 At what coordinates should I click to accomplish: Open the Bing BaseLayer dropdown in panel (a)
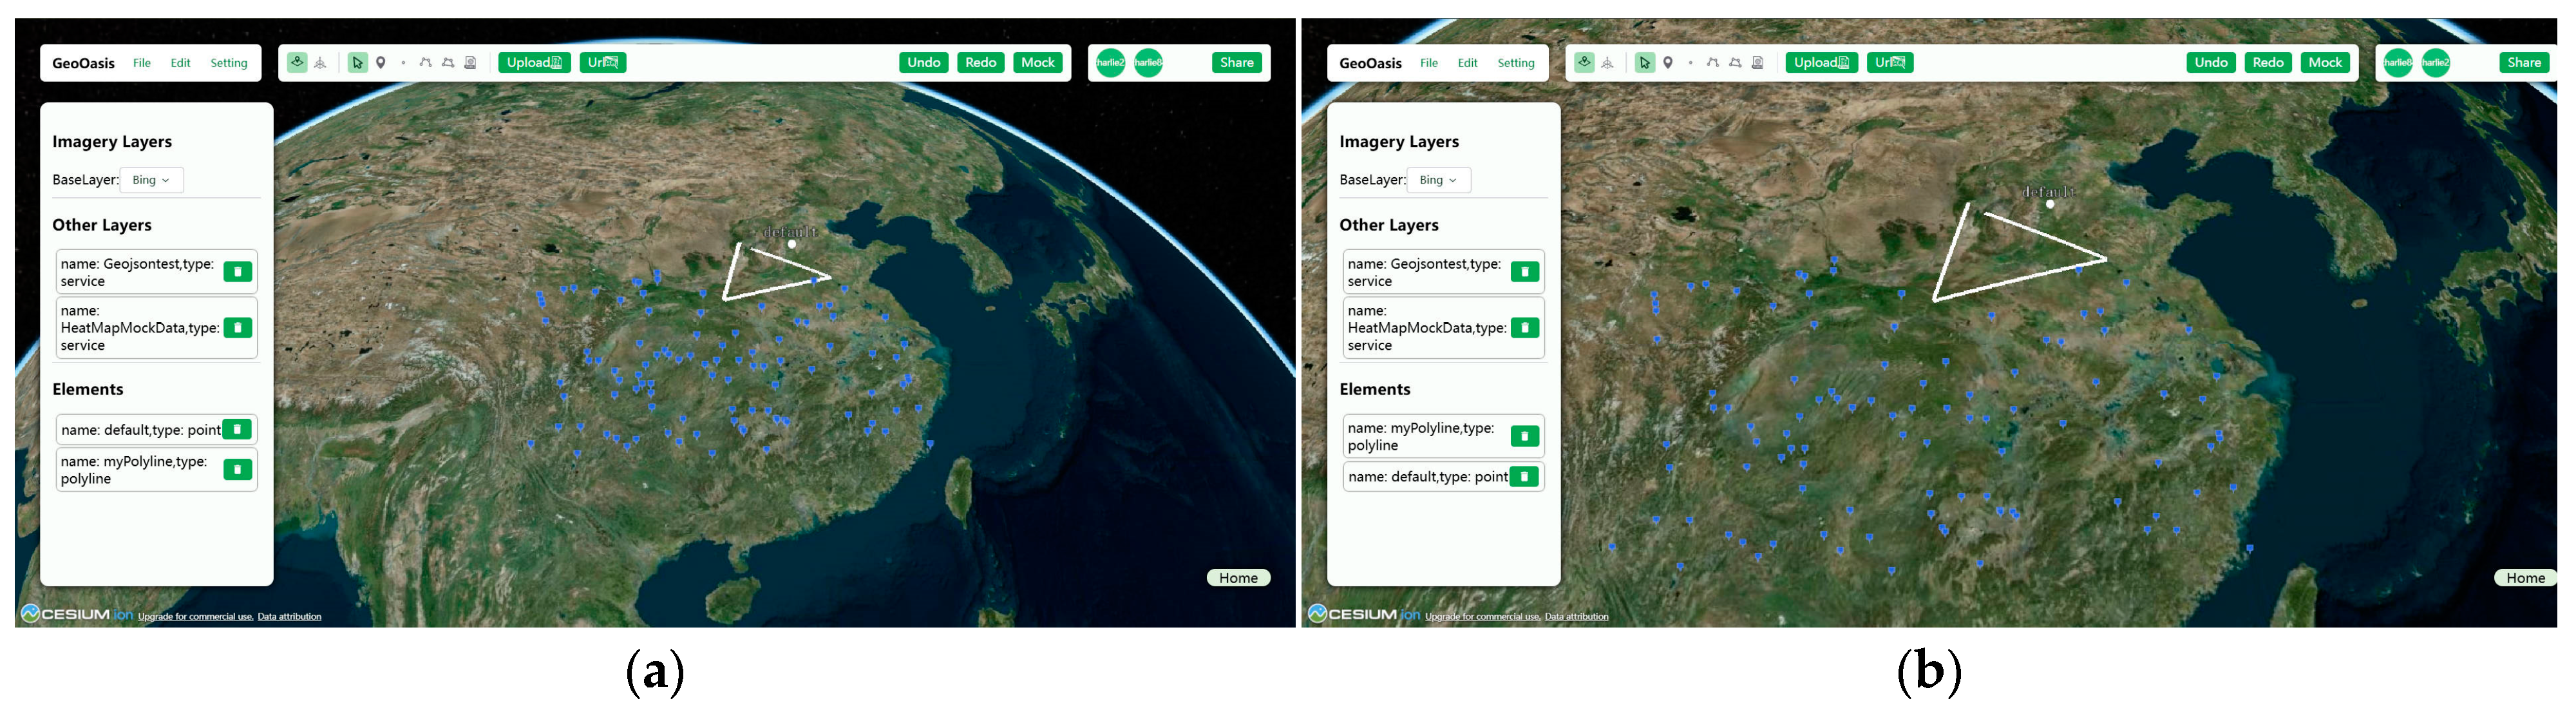tap(151, 180)
